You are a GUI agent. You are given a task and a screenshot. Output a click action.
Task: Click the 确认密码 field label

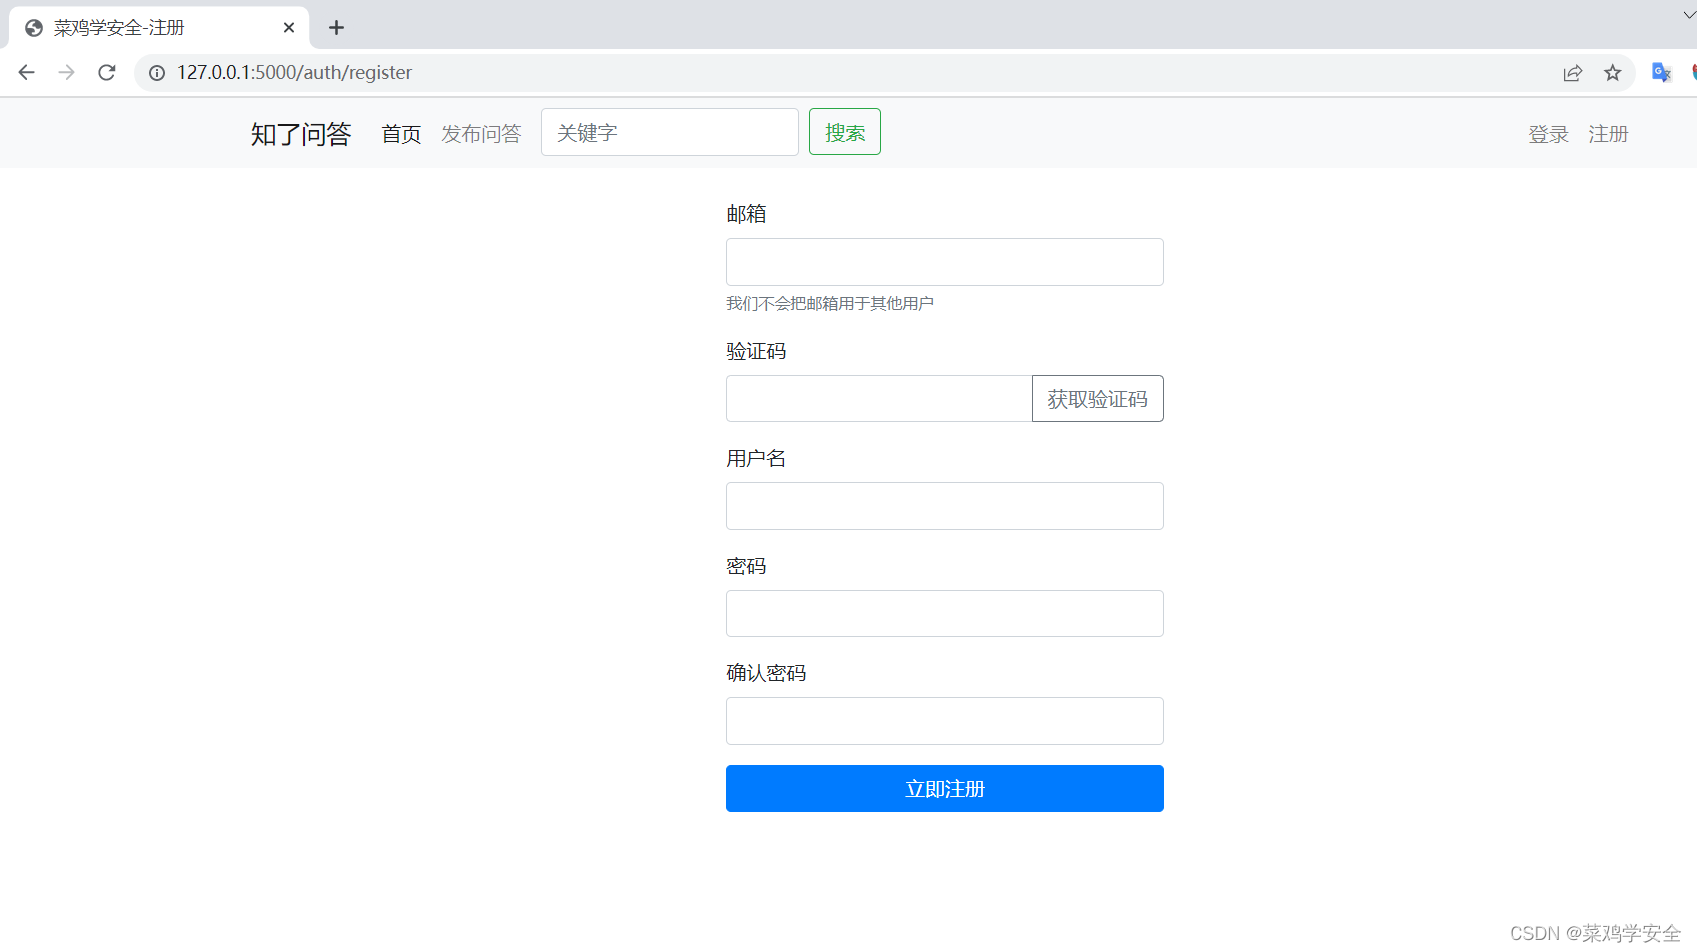pyautogui.click(x=766, y=673)
